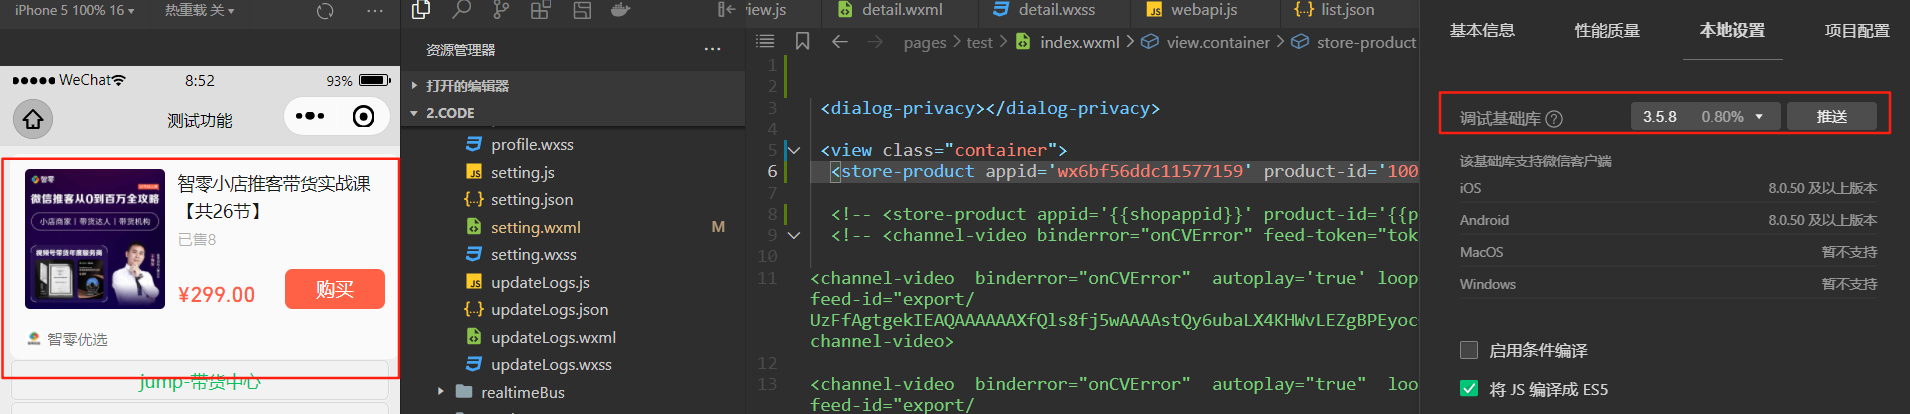Open the simulator toolbar more-options dots
The width and height of the screenshot is (1910, 414).
[x=375, y=11]
